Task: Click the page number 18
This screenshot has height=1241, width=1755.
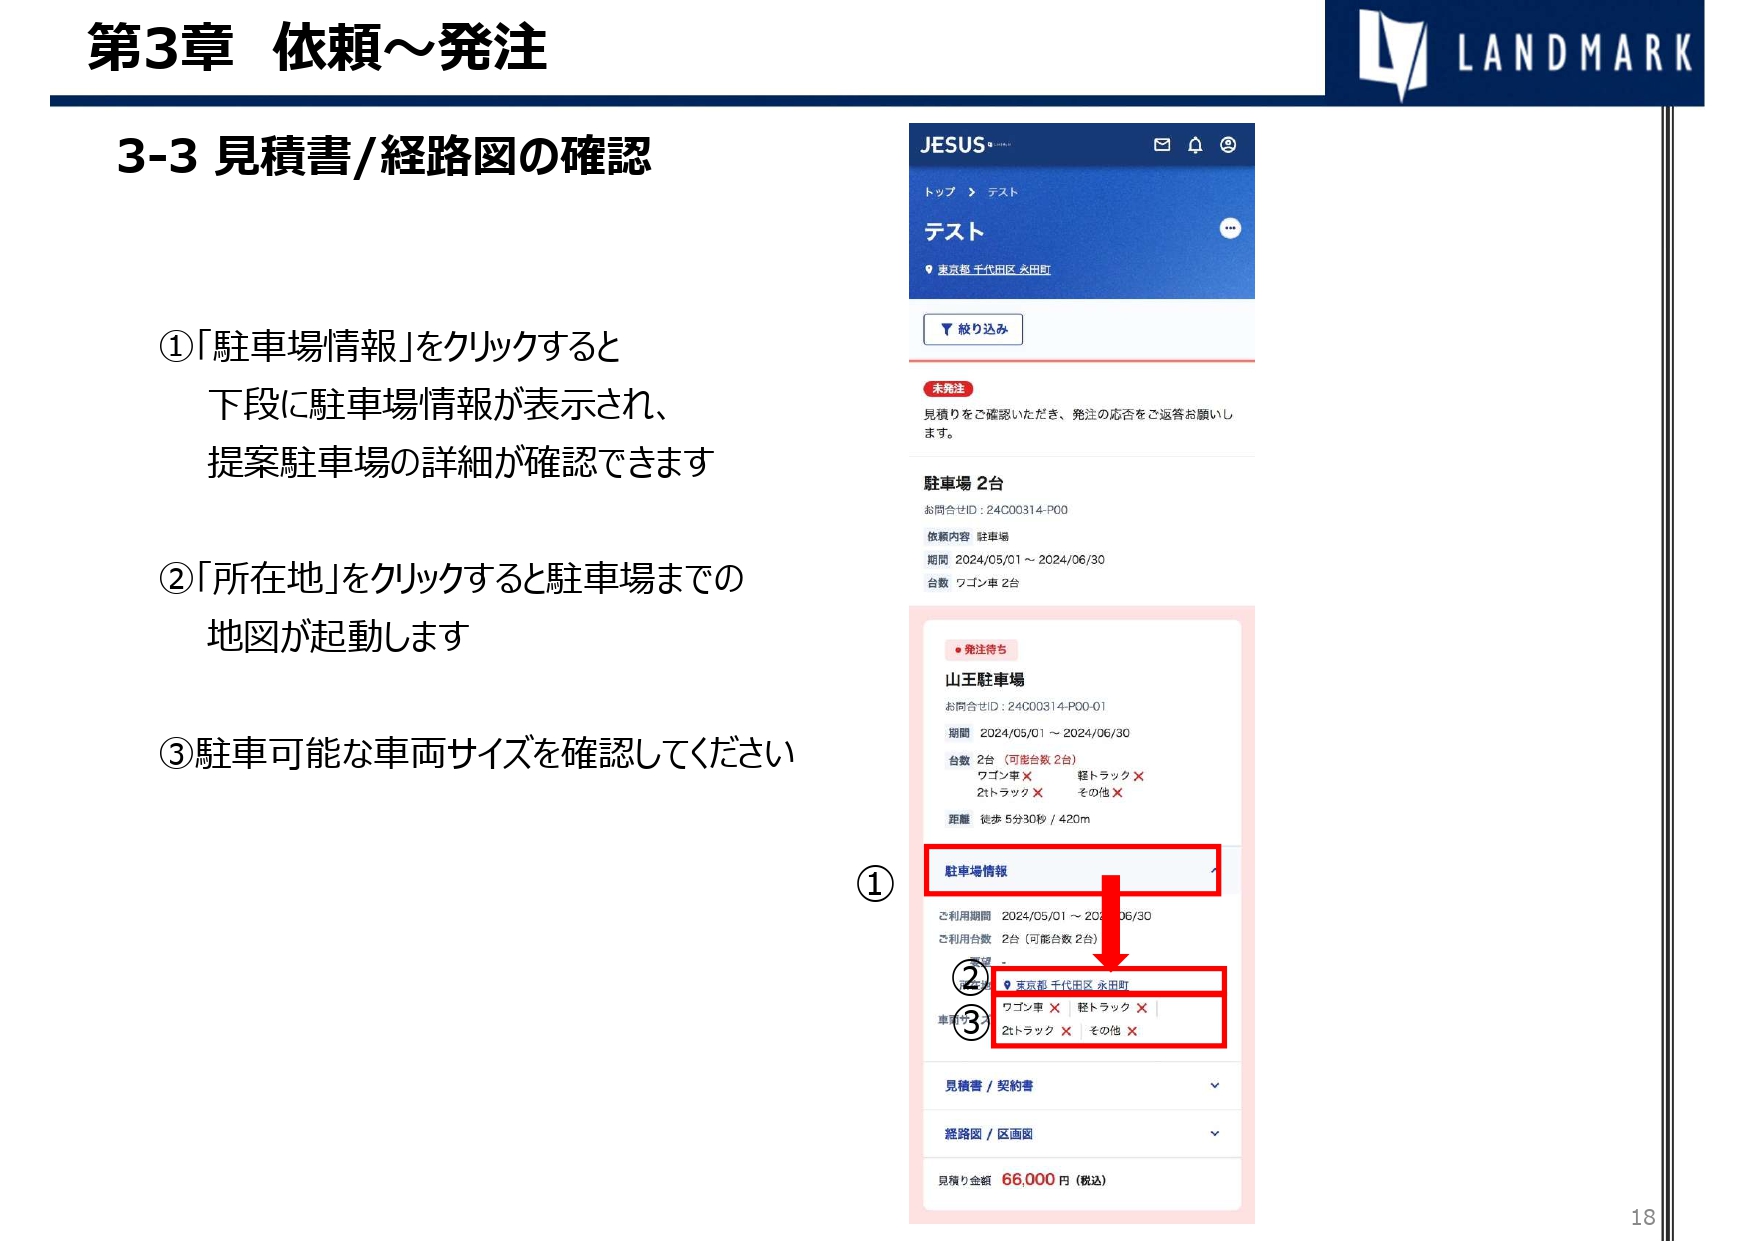Action: tap(1643, 1217)
